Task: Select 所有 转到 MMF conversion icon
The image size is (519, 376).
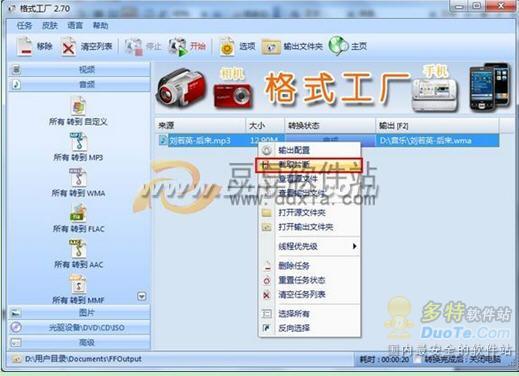Action: coord(79,284)
